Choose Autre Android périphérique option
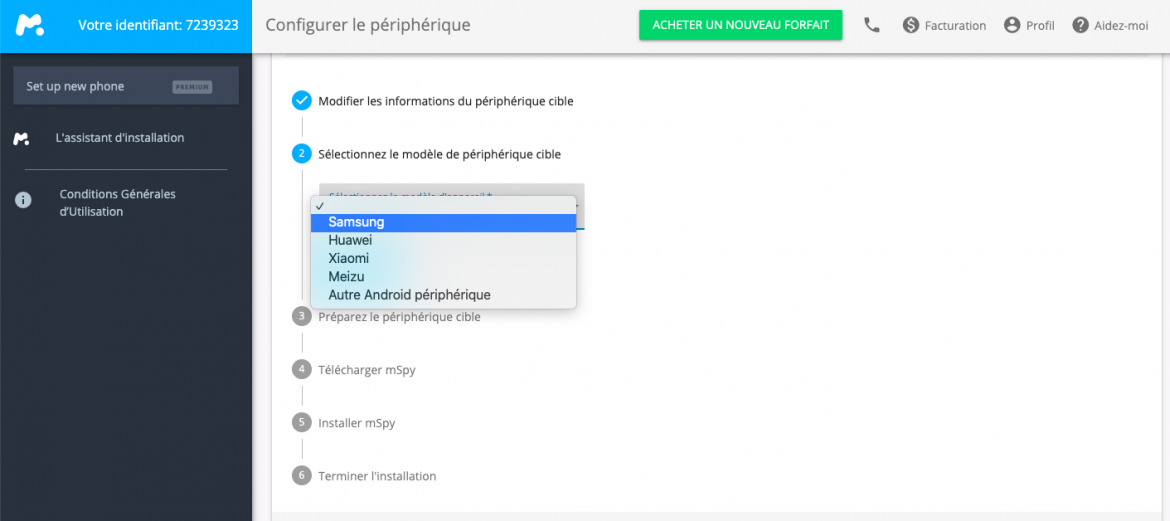This screenshot has width=1170, height=521. click(444, 295)
